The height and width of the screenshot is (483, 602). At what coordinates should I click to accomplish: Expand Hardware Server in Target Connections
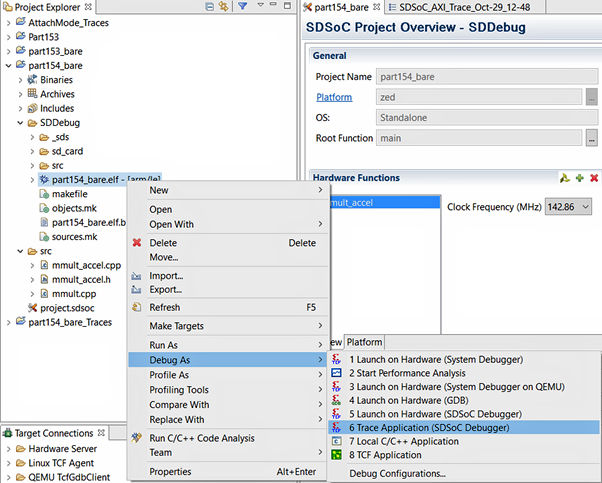click(x=8, y=449)
